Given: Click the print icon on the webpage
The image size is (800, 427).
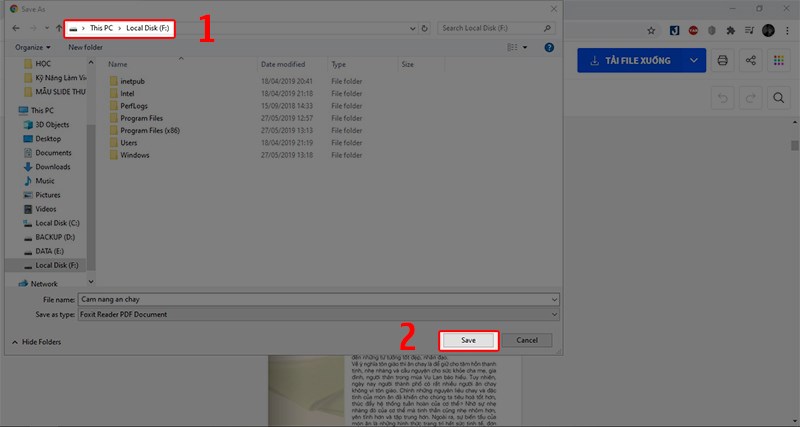Looking at the screenshot, I should pyautogui.click(x=722, y=61).
